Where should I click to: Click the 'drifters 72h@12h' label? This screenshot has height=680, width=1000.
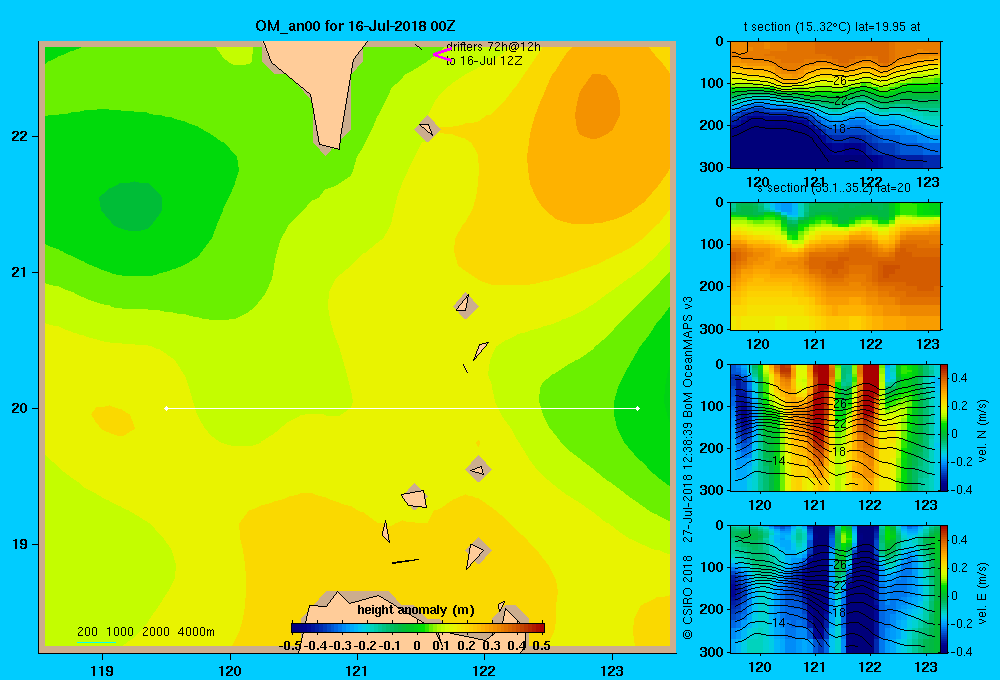pos(493,47)
